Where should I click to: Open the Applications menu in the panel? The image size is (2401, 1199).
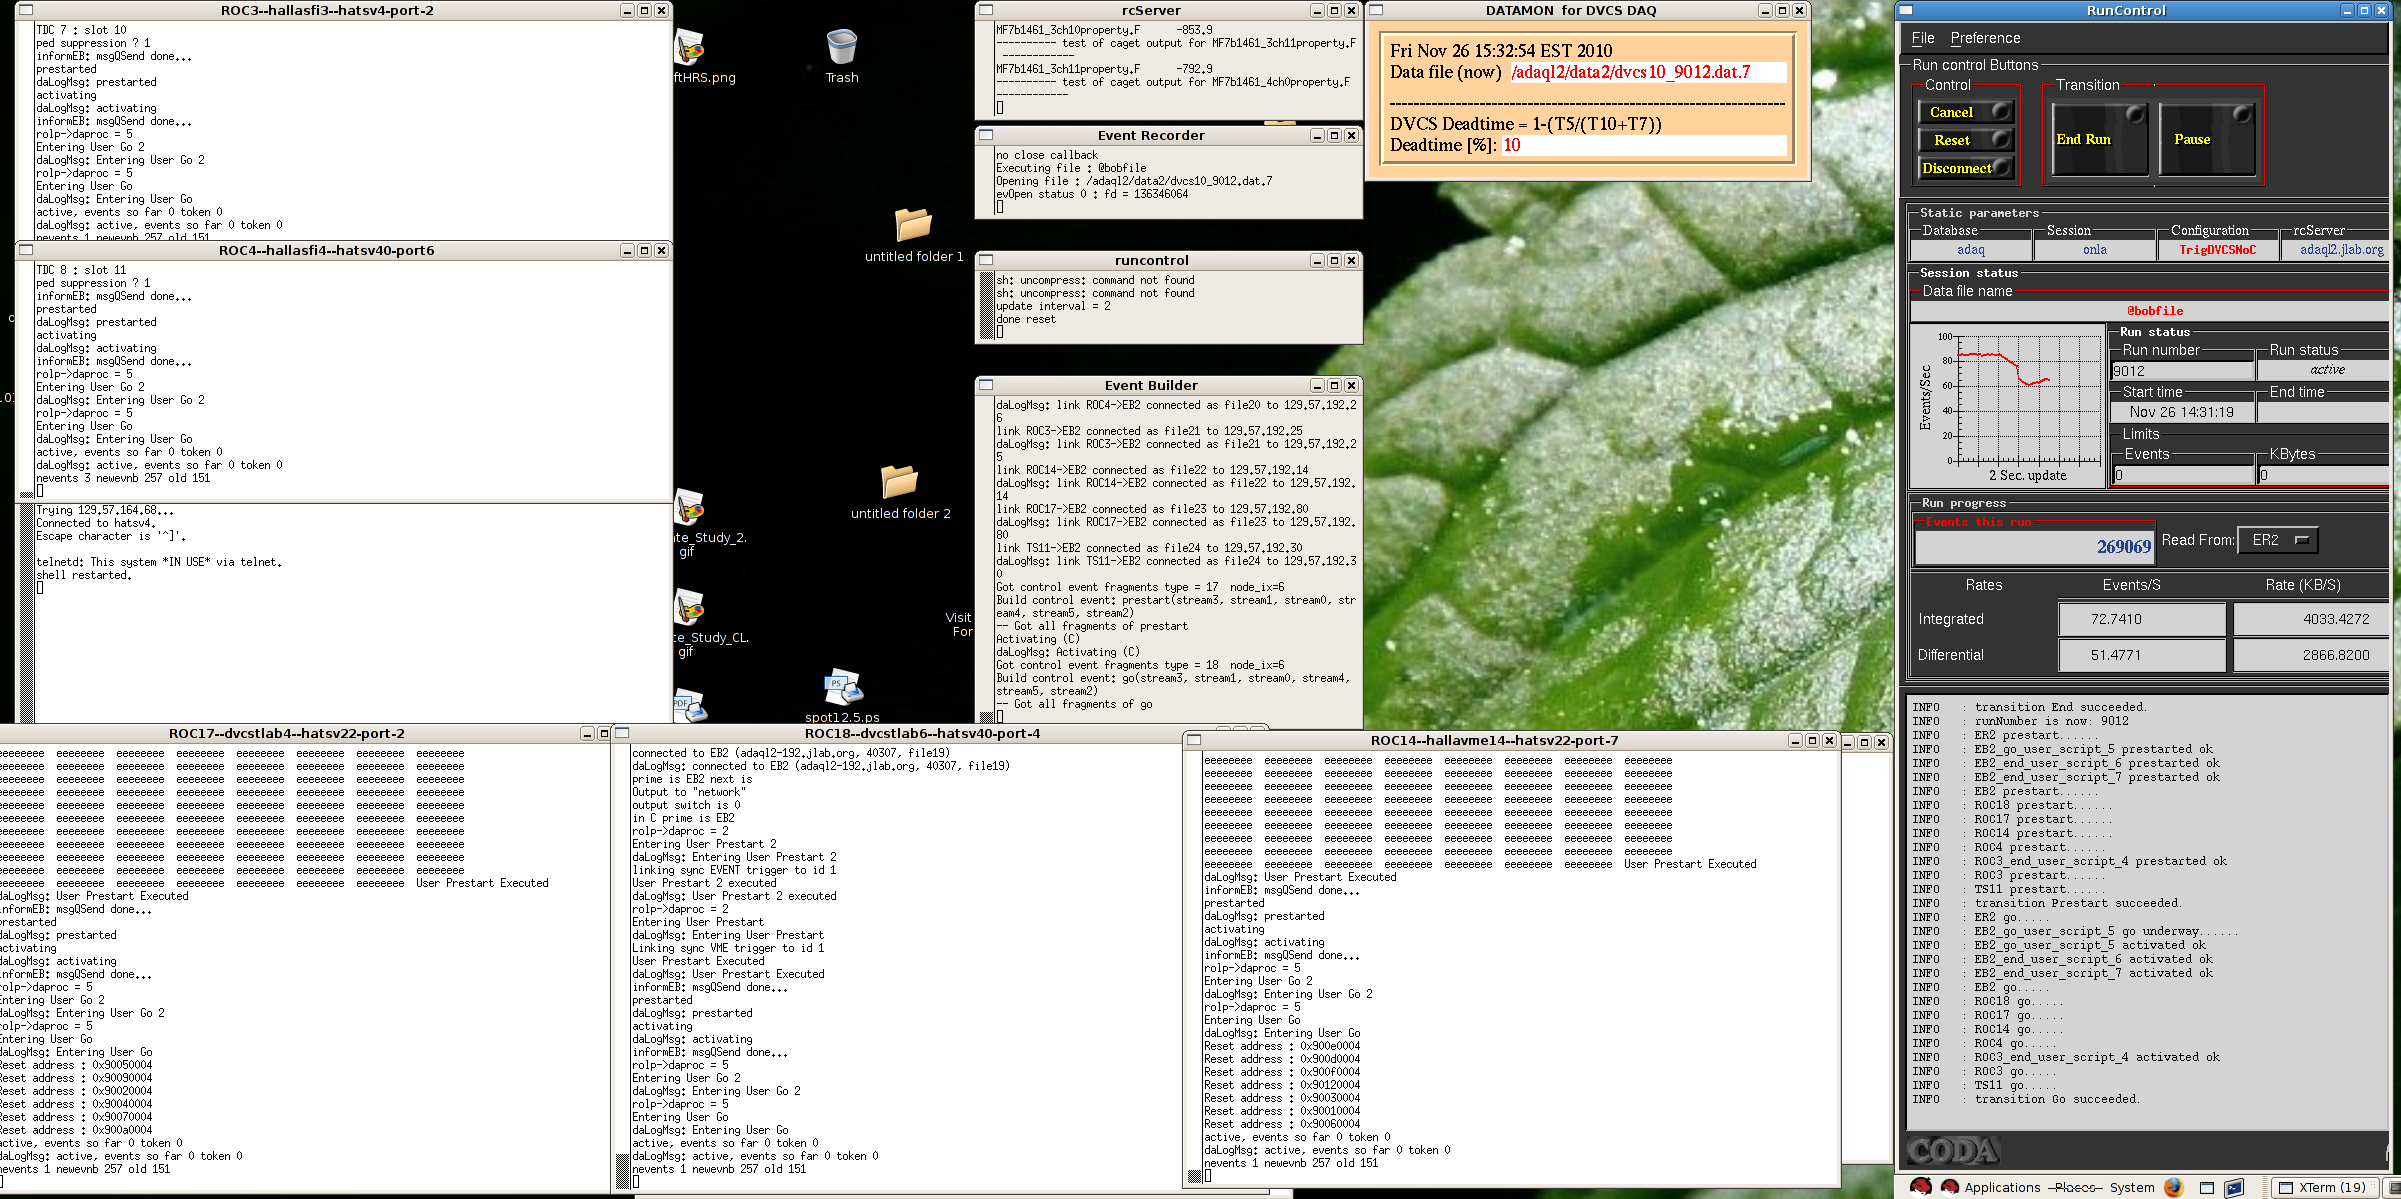click(2001, 1187)
